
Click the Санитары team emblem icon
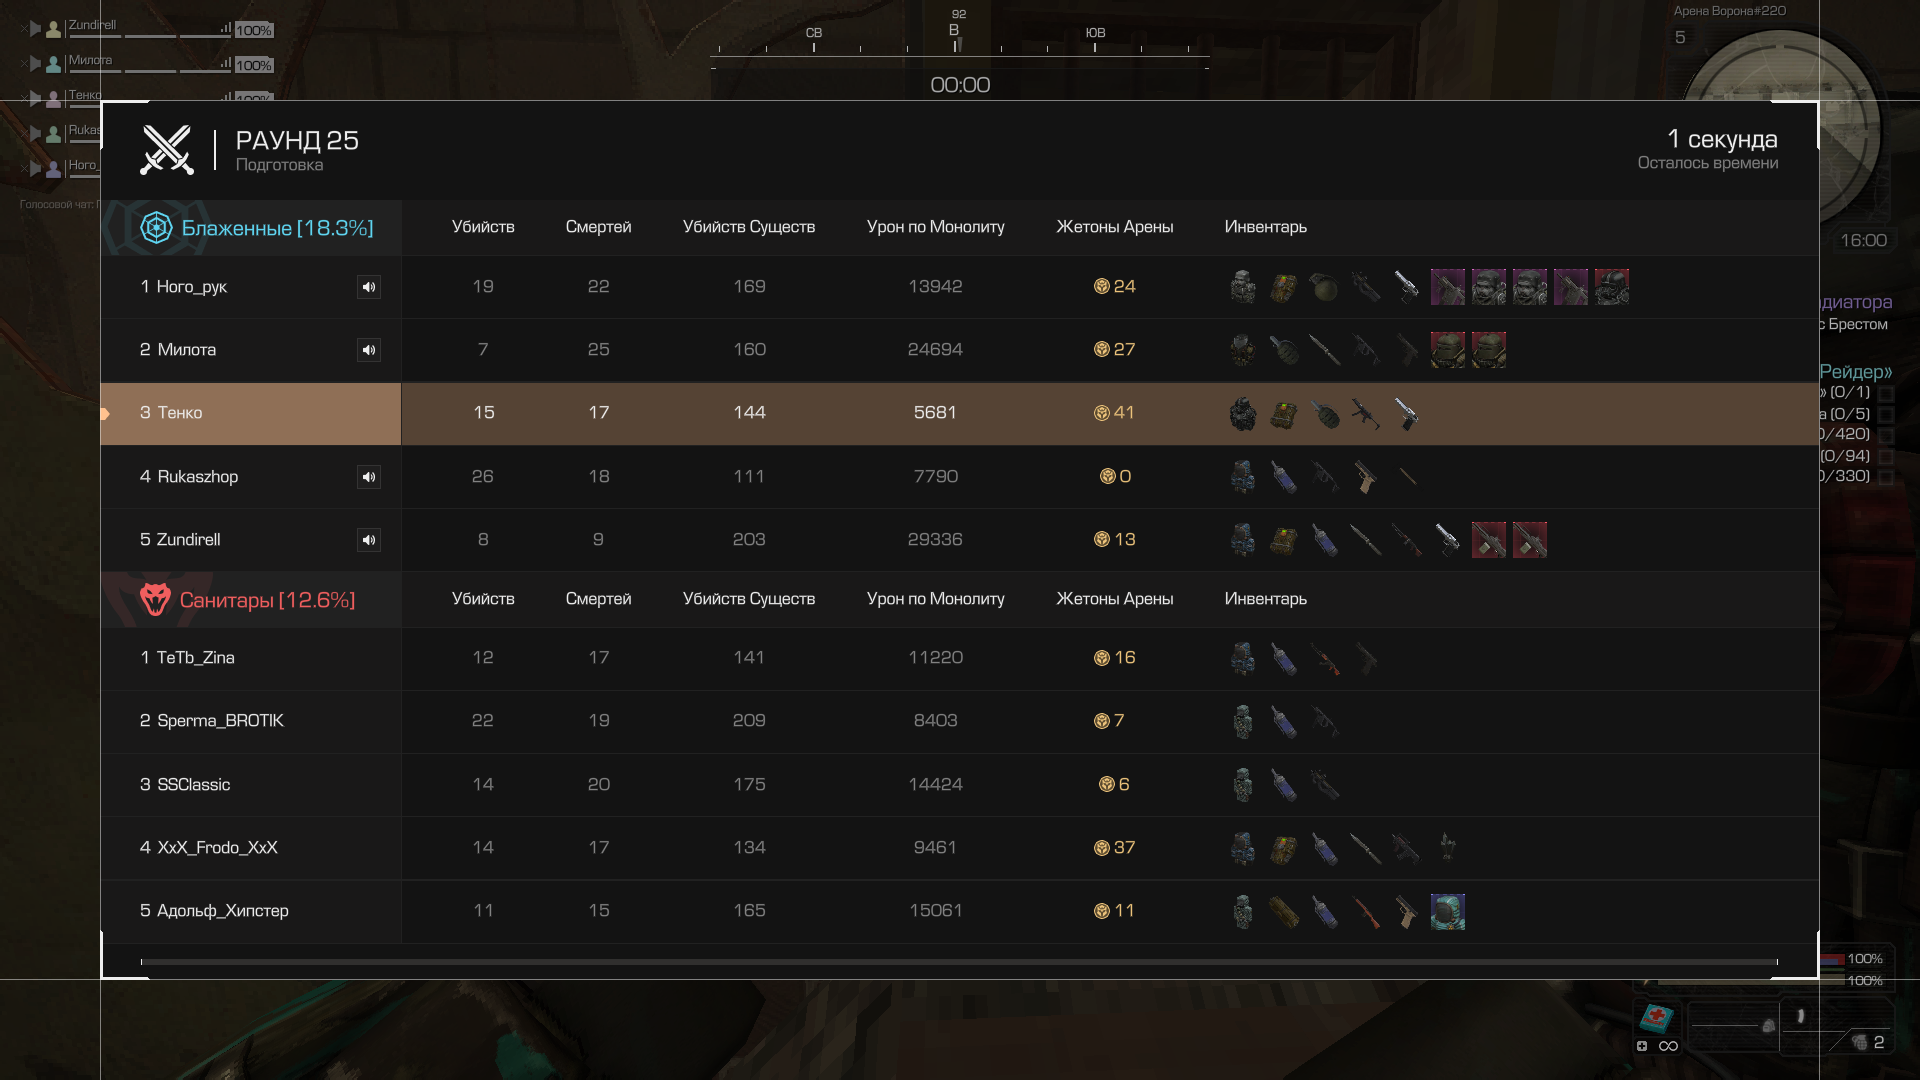point(155,599)
